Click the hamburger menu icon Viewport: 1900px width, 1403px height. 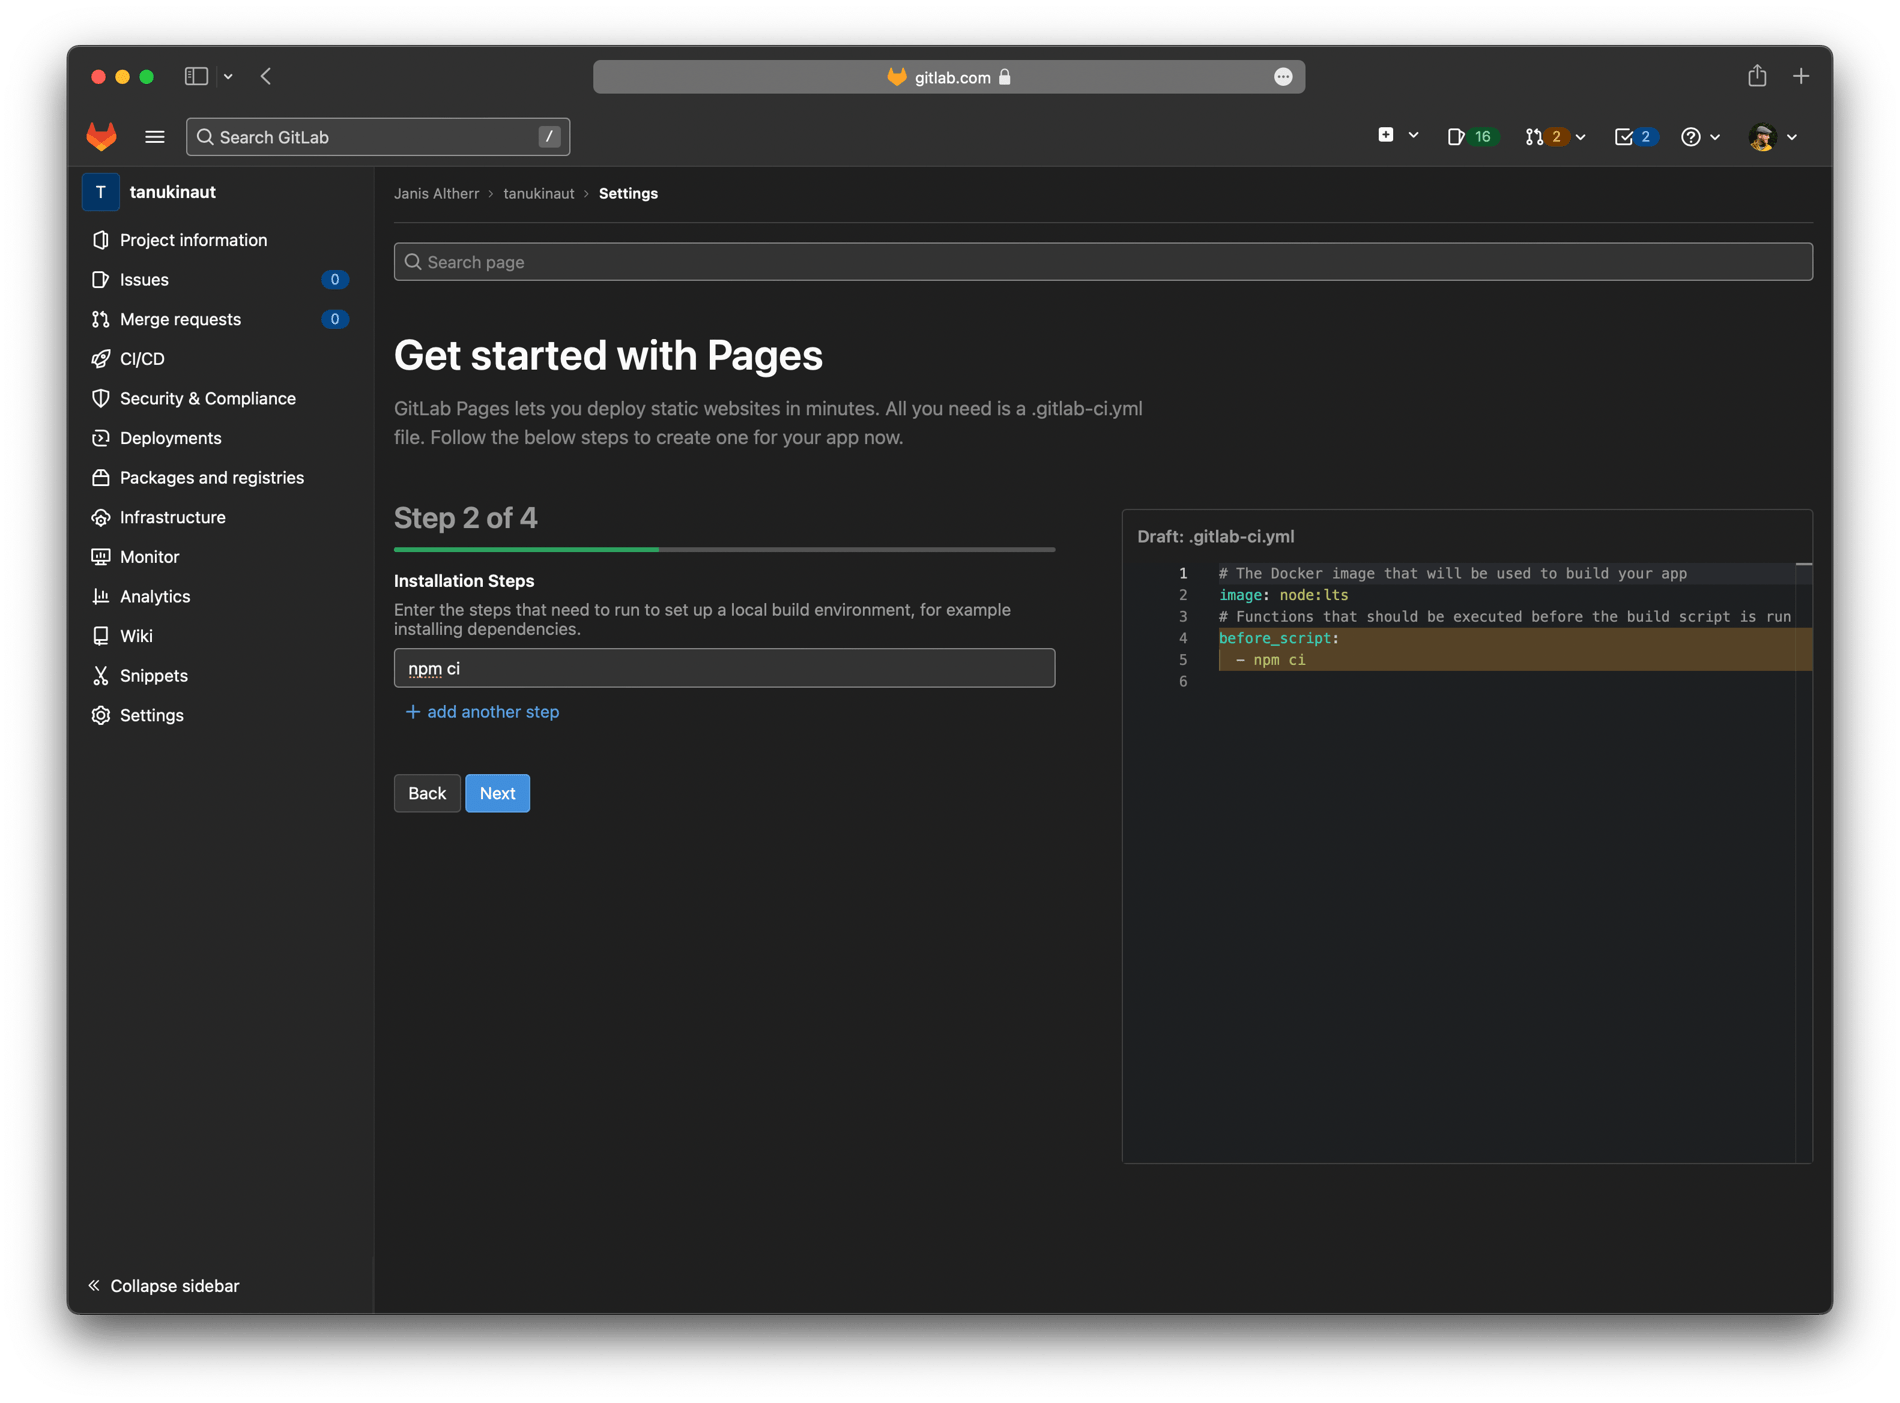154,136
